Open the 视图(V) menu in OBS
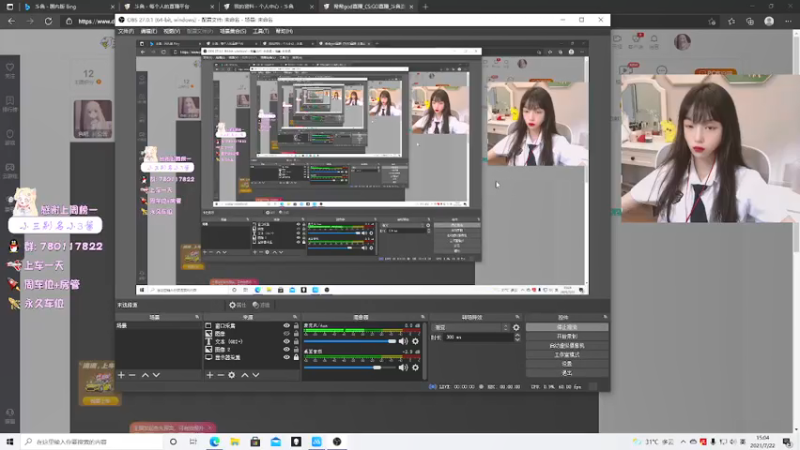This screenshot has width=800, height=450. click(171, 31)
